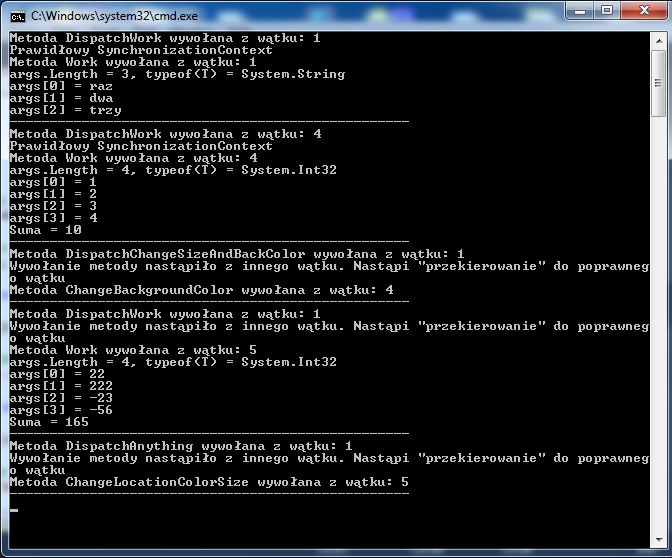Click the line "args[3] = -56"
Viewport: 672px width, 558px height.
coord(61,410)
